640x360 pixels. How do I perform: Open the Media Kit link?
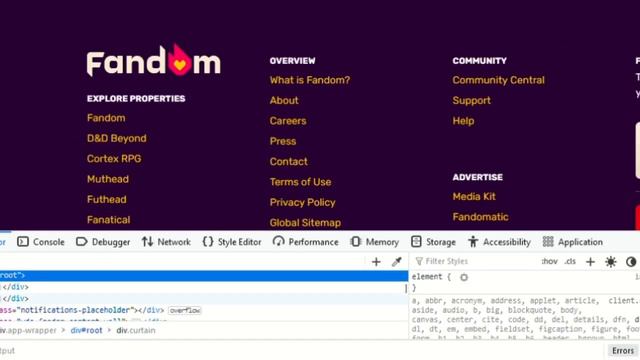point(474,196)
